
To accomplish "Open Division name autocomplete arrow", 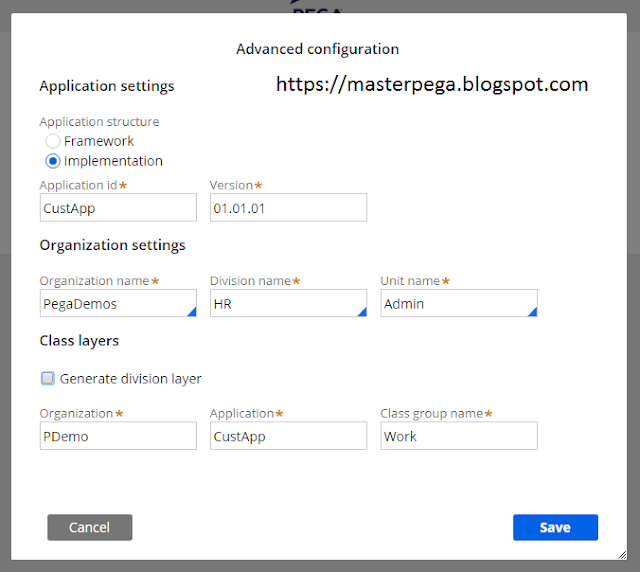I will click(x=362, y=312).
